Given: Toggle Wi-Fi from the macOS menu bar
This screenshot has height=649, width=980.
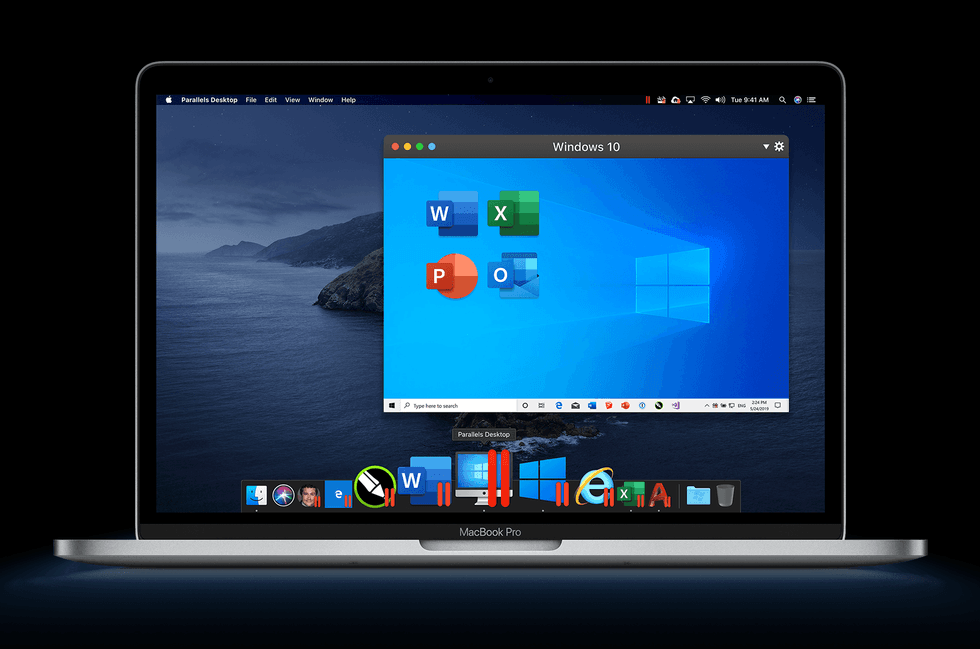Looking at the screenshot, I should (705, 100).
